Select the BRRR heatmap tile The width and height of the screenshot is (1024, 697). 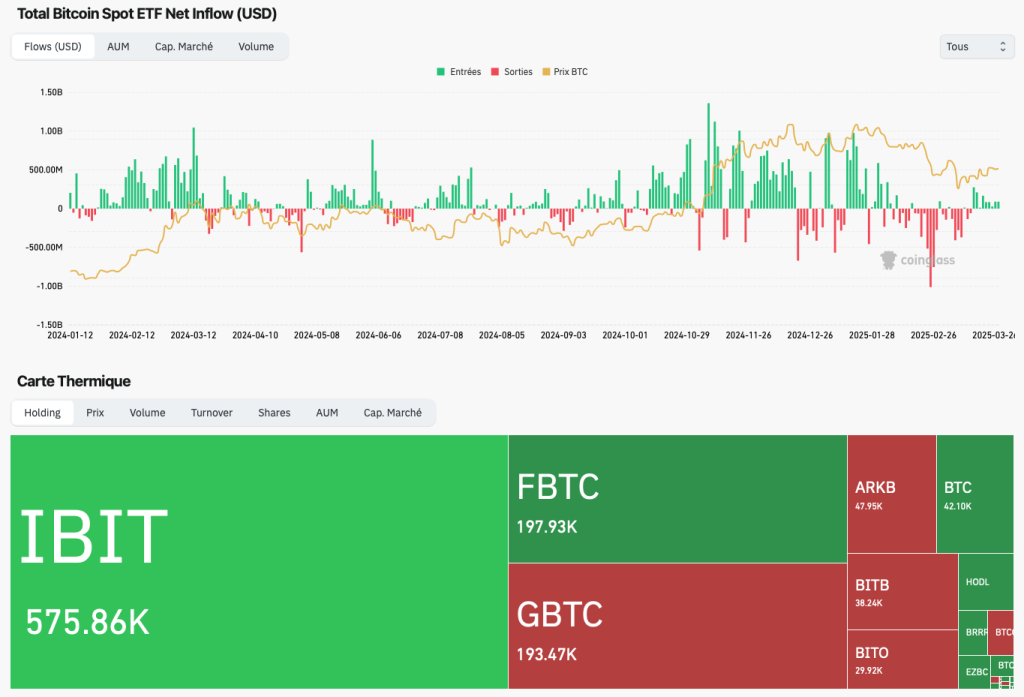click(x=973, y=632)
